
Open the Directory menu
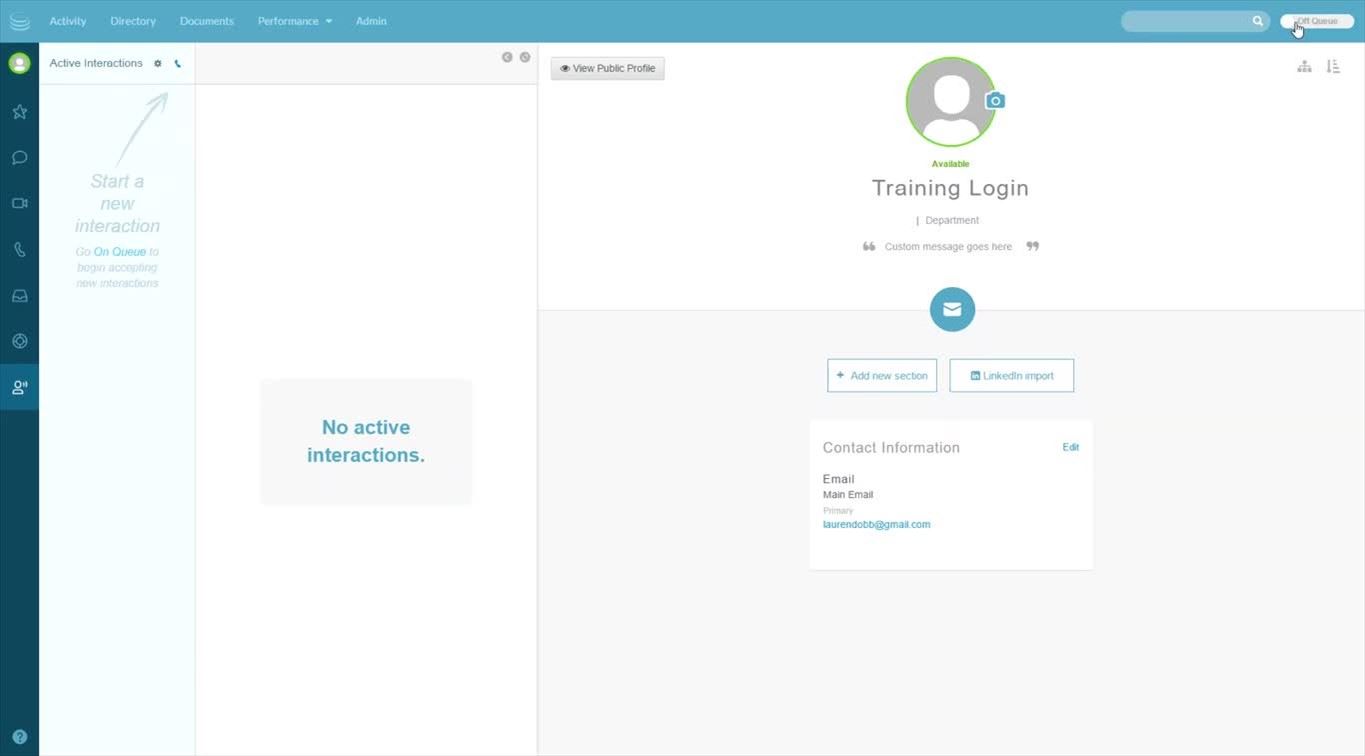pos(133,21)
